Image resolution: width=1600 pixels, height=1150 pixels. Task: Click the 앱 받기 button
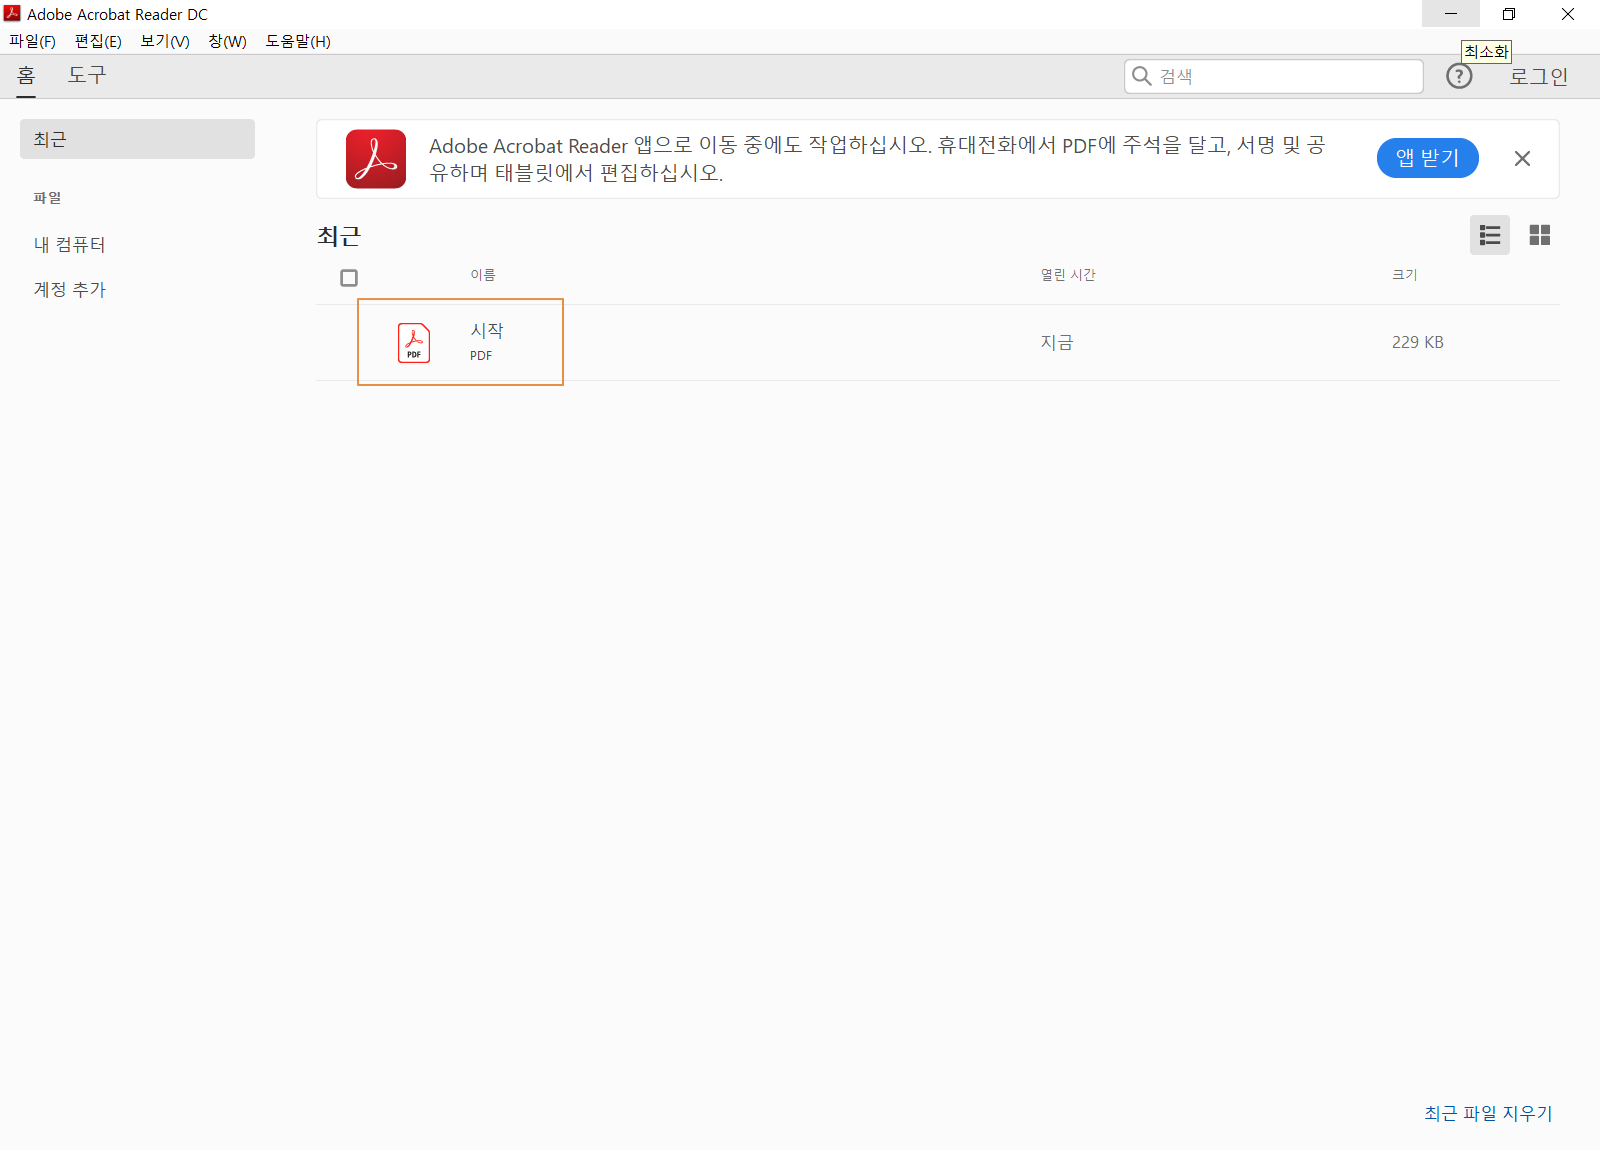point(1427,158)
